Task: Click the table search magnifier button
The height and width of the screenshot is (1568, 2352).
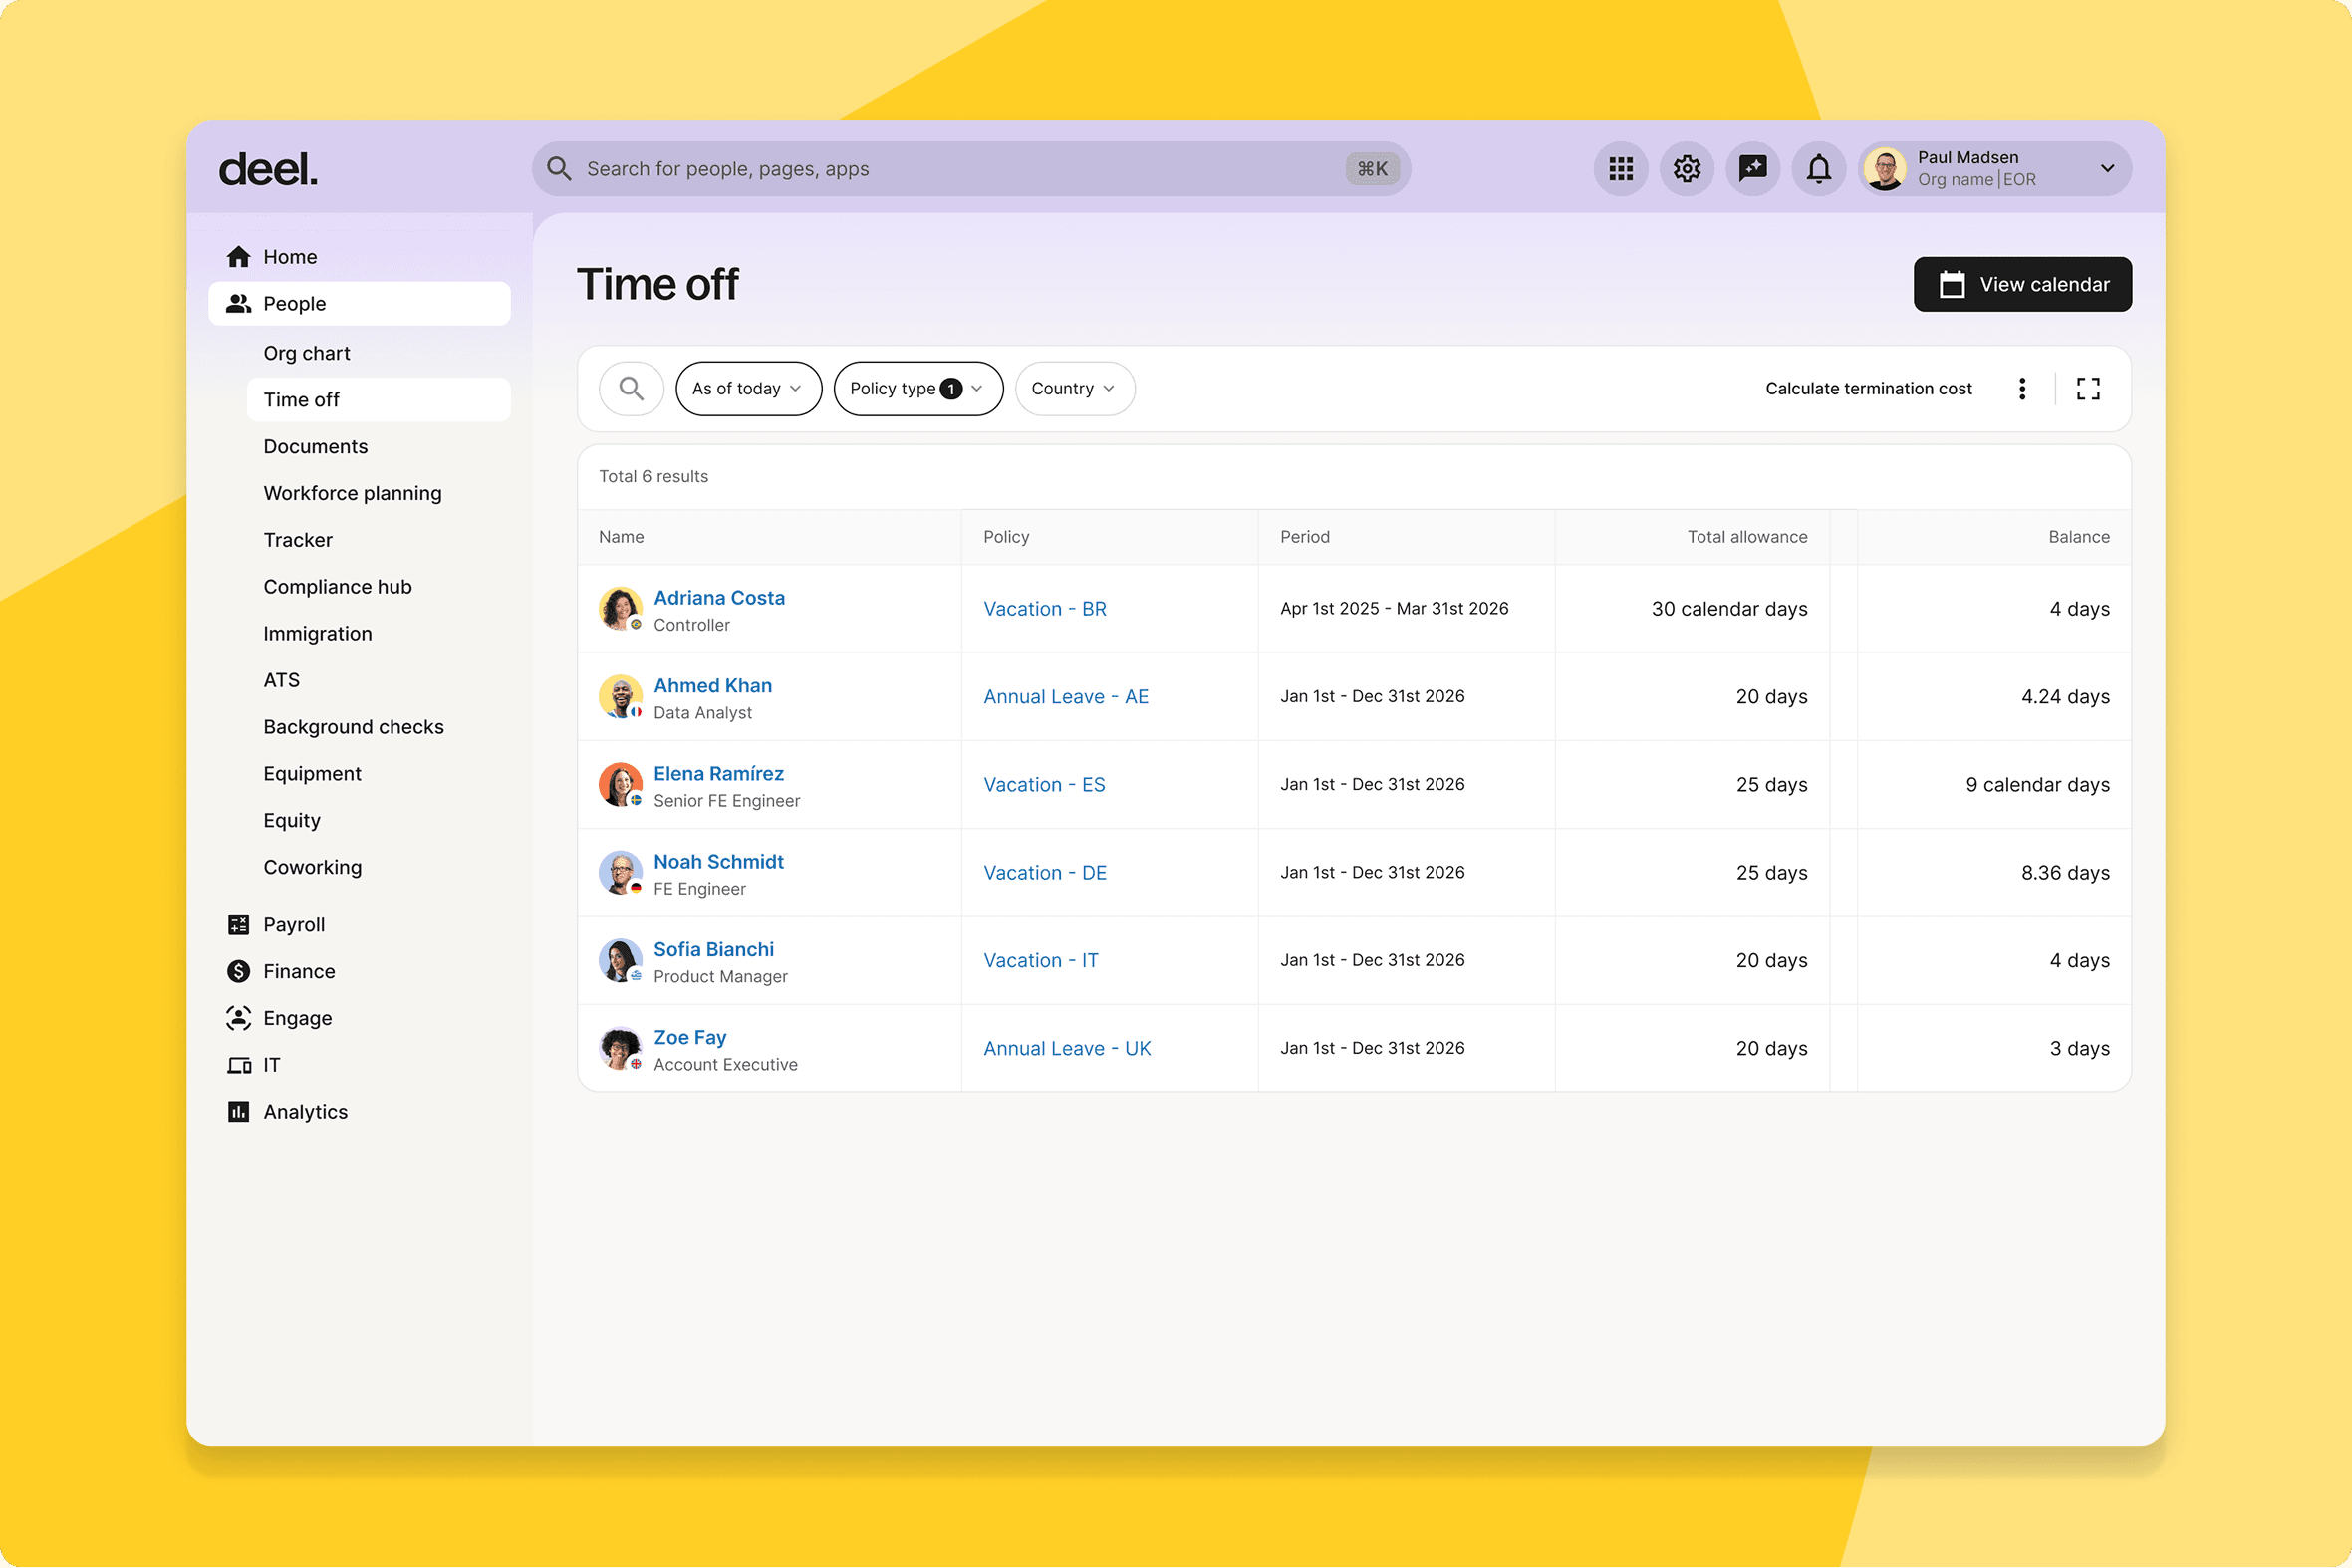Action: (x=631, y=389)
